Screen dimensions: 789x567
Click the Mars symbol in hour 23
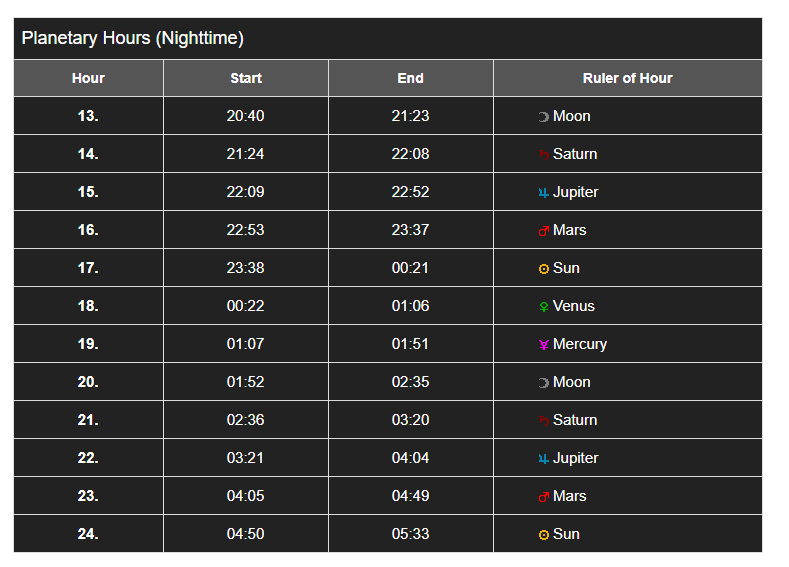click(544, 497)
